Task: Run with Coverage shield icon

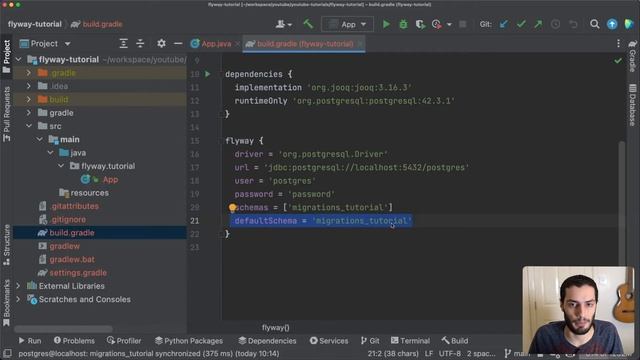Action: (420, 24)
